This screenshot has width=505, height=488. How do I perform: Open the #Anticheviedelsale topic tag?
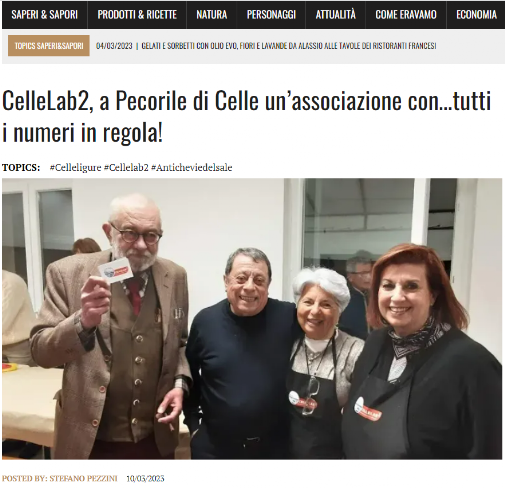191,167
